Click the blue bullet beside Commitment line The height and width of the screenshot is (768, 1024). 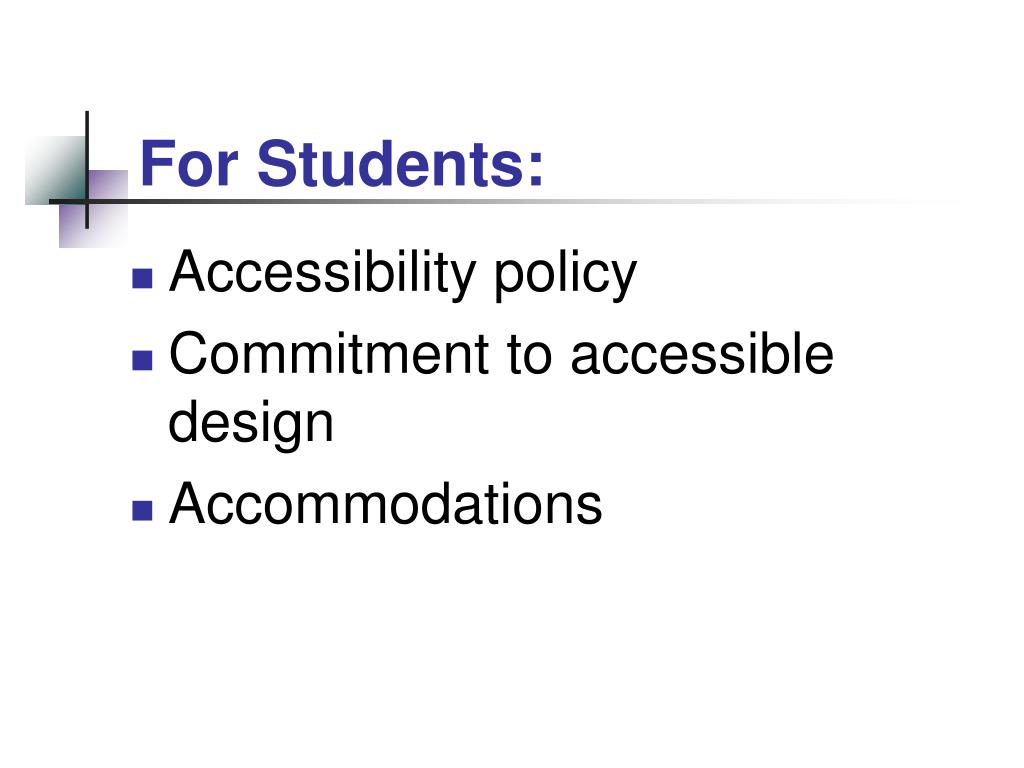(142, 361)
